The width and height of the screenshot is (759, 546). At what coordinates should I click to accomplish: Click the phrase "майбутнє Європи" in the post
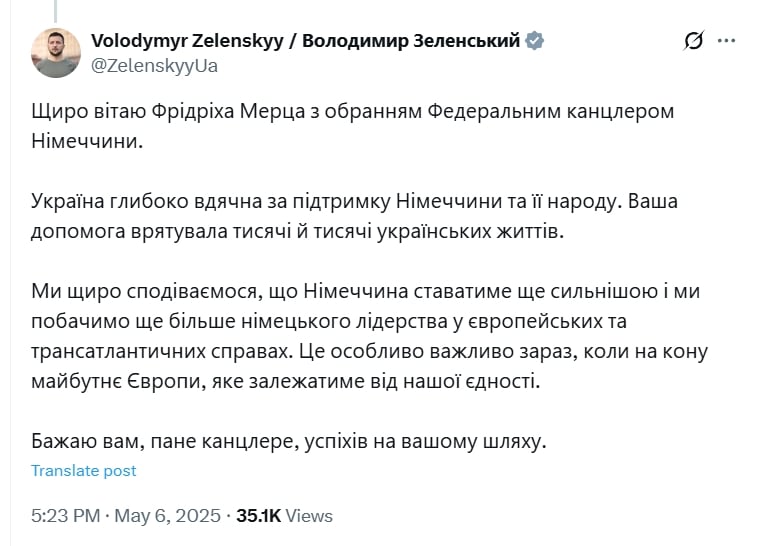116,382
